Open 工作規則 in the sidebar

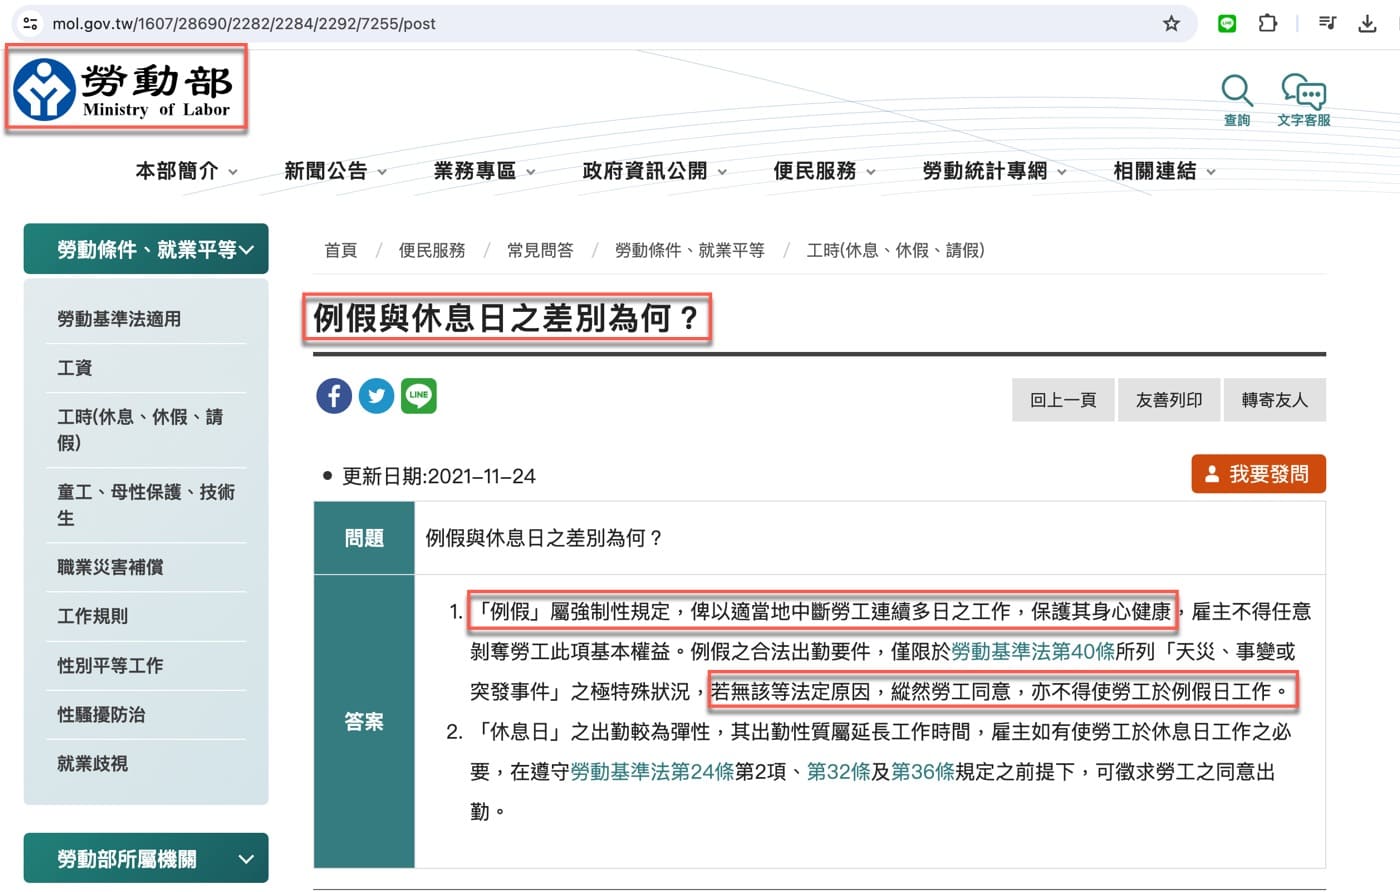[92, 616]
